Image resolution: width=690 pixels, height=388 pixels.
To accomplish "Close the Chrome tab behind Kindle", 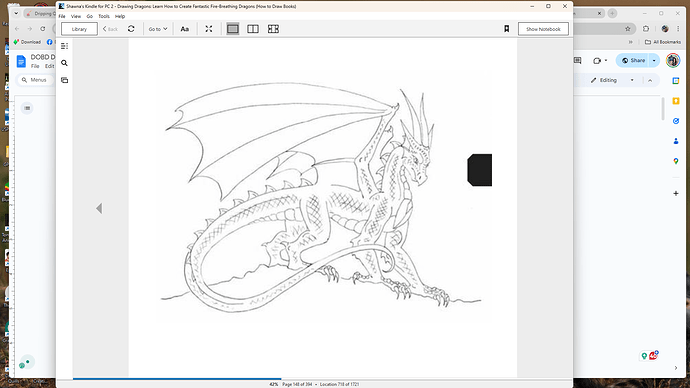I will pyautogui.click(x=599, y=14).
